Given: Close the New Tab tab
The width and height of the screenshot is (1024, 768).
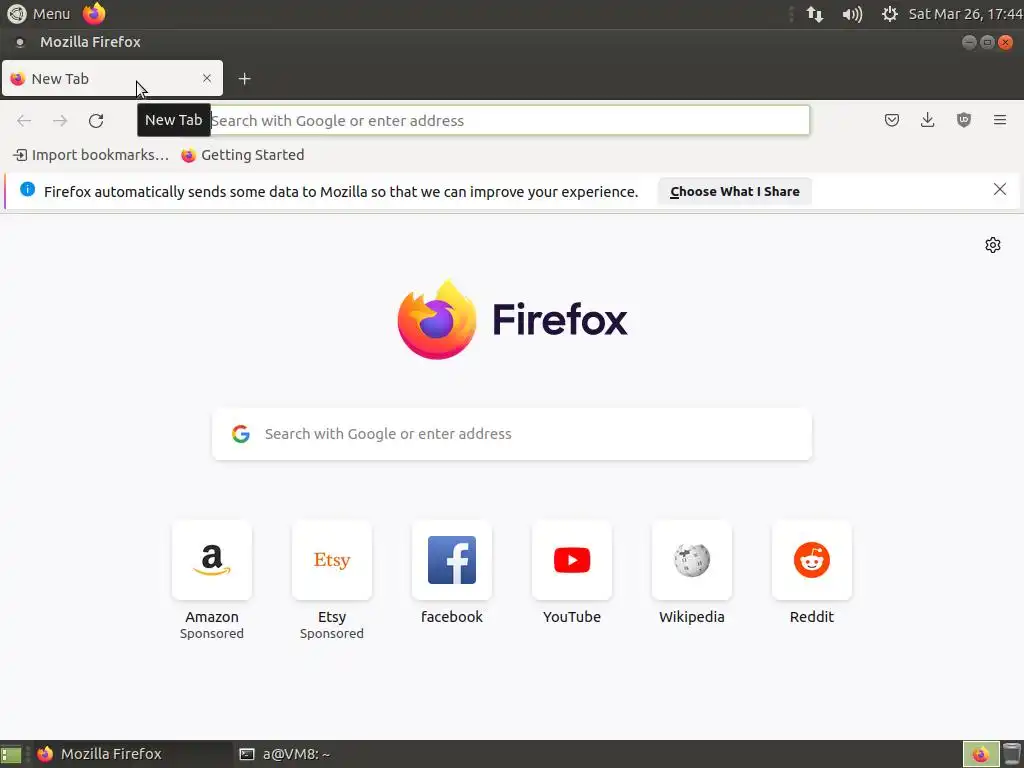Looking at the screenshot, I should [x=207, y=78].
